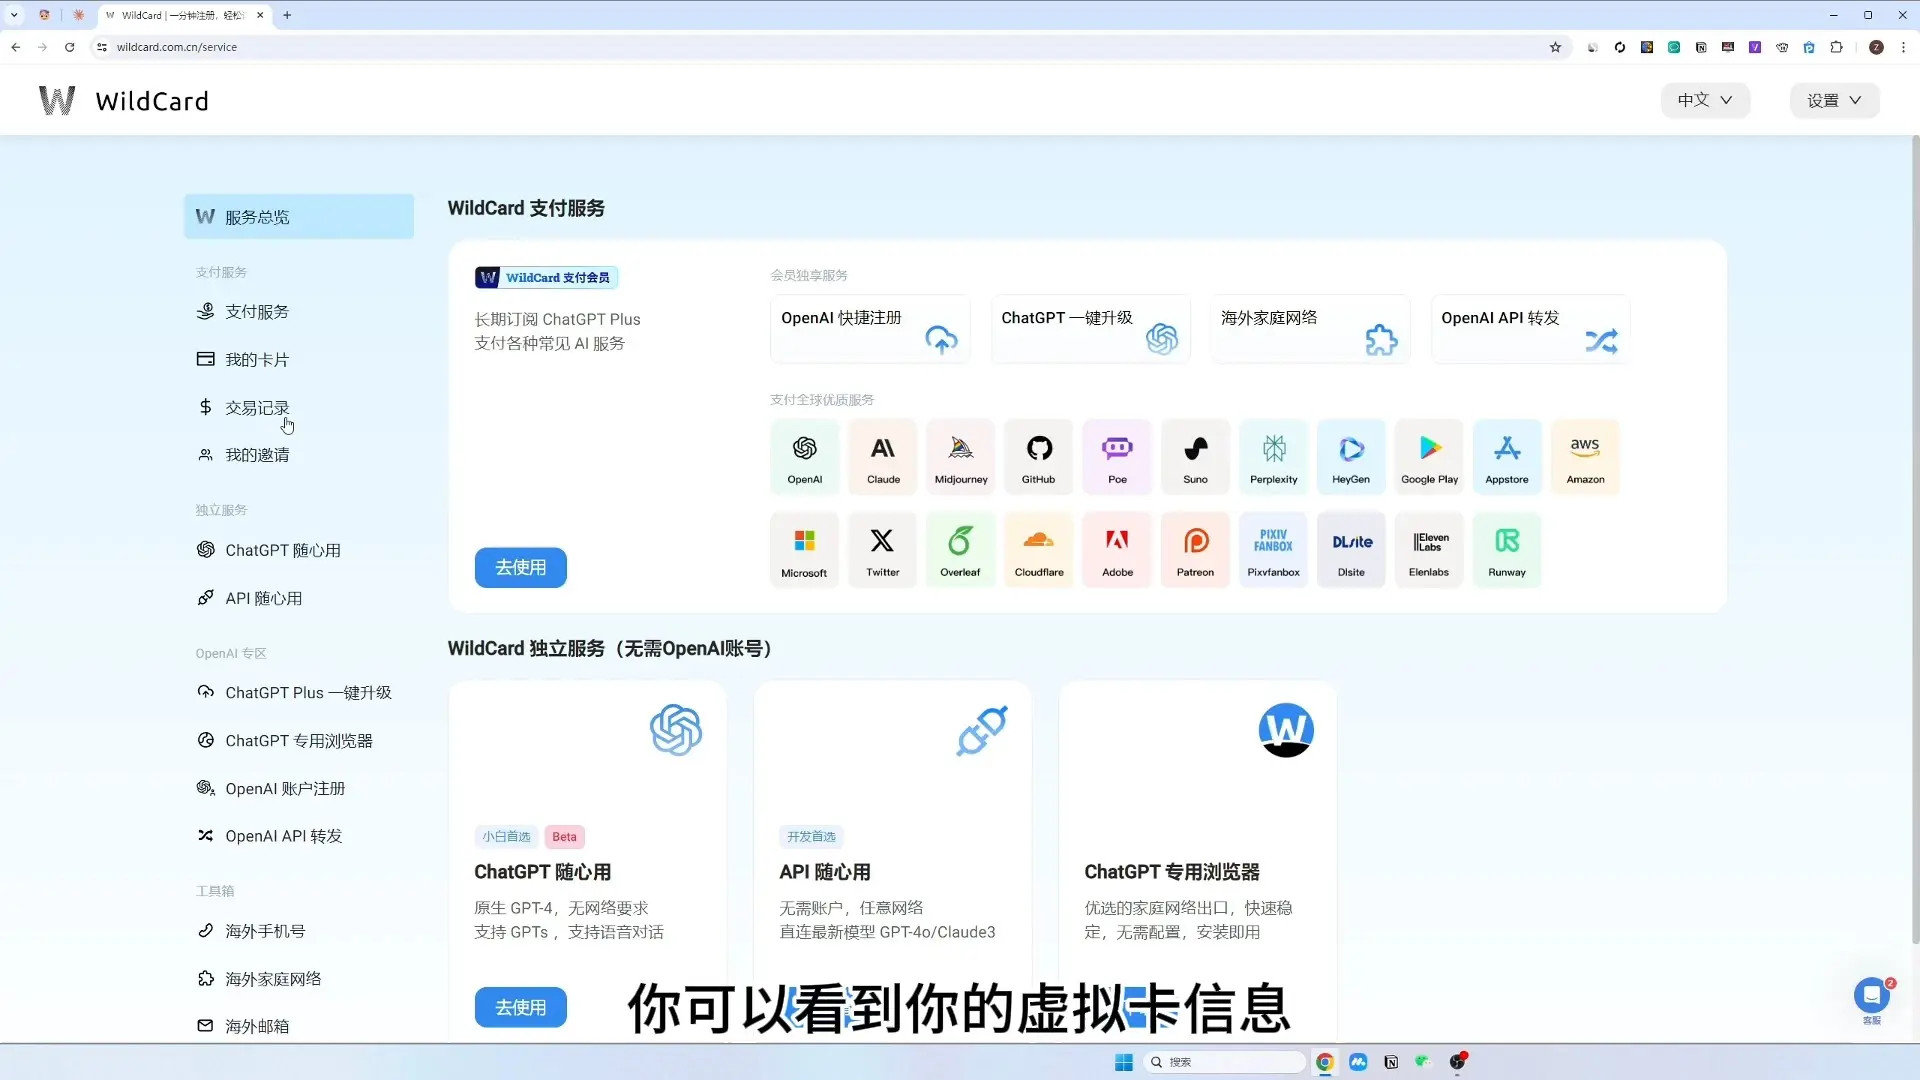
Task: Select the Google Play tile
Action: coord(1429,457)
